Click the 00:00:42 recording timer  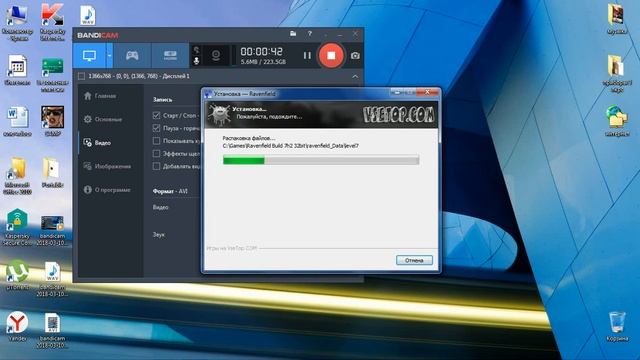pyautogui.click(x=261, y=51)
